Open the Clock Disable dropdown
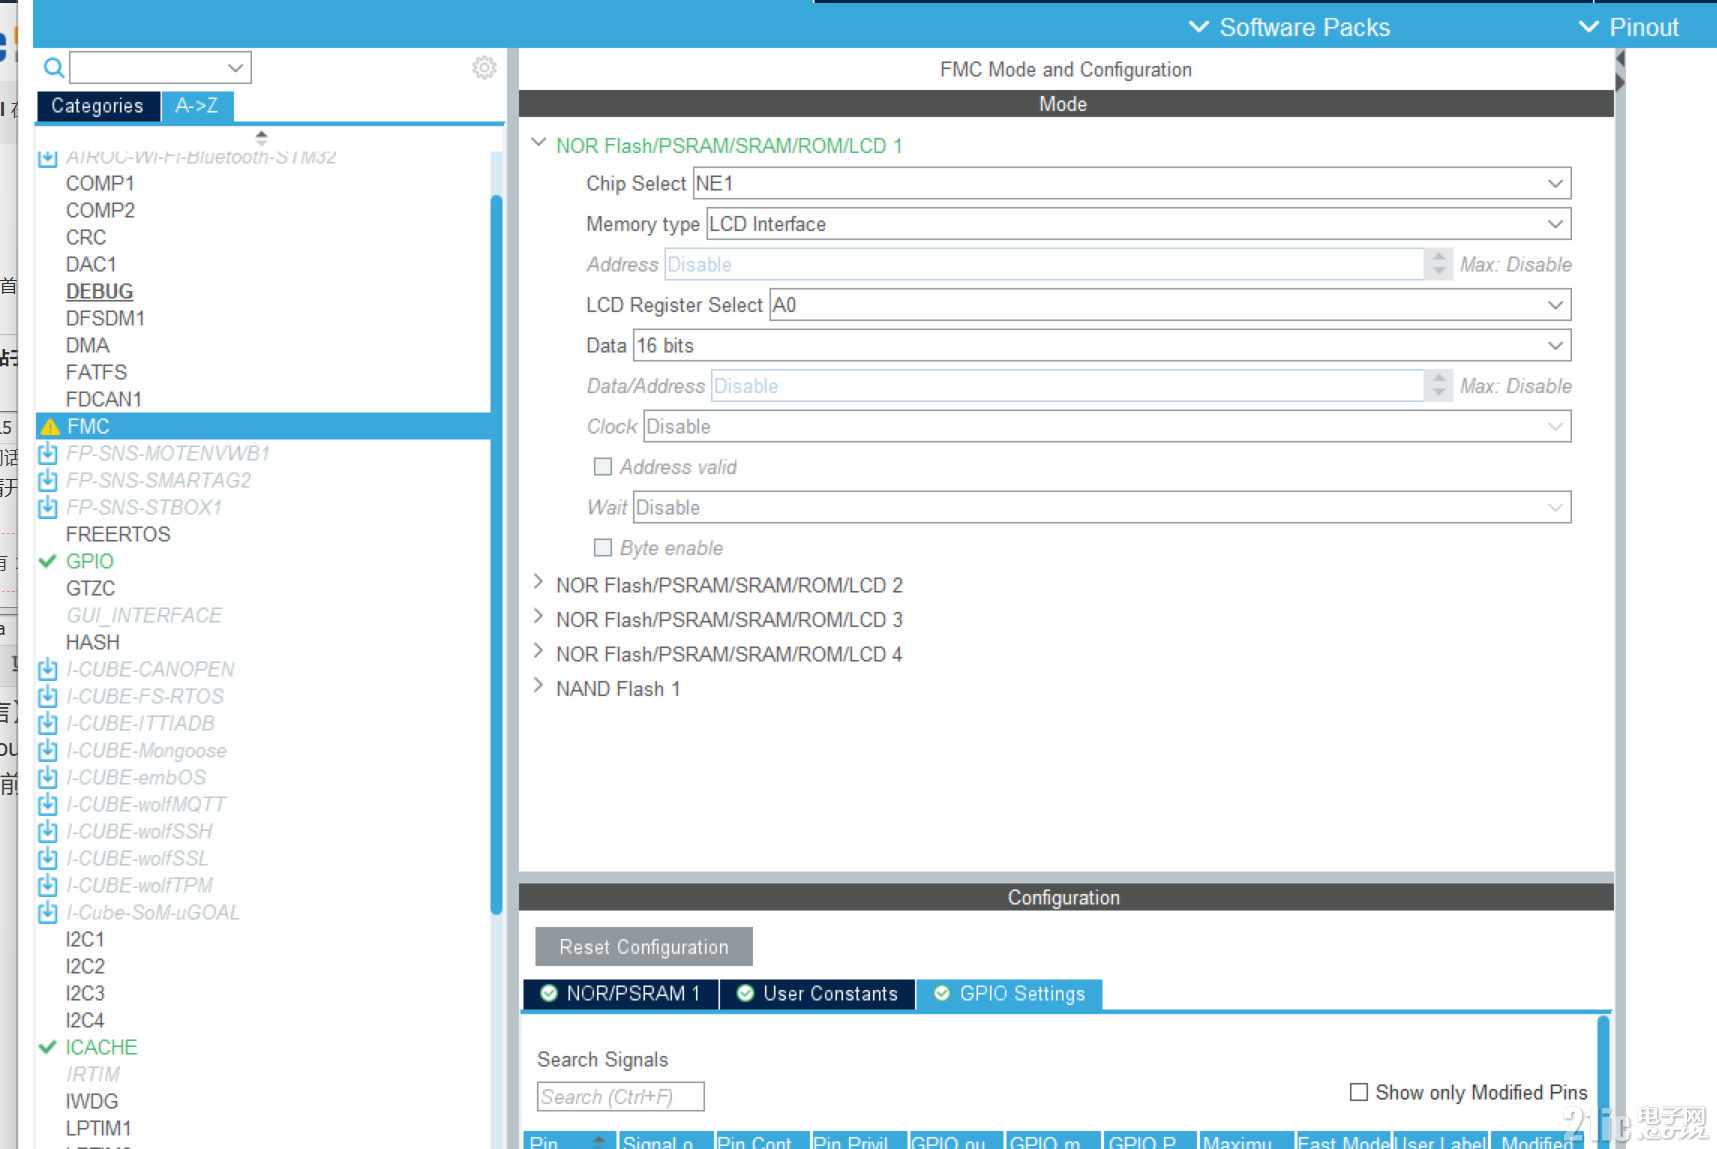Screen dimensions: 1717x1149 click(x=1107, y=427)
